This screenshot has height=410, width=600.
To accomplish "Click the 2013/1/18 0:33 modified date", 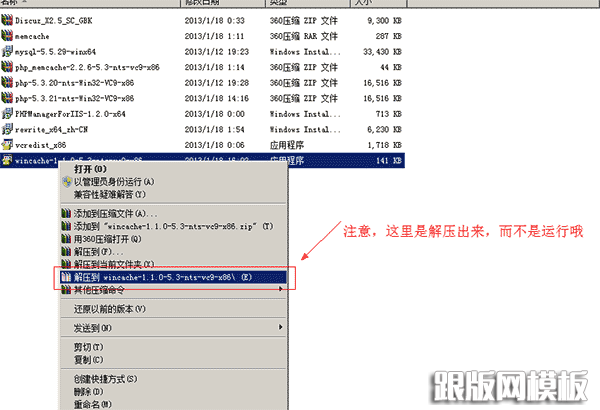I will 215,21.
